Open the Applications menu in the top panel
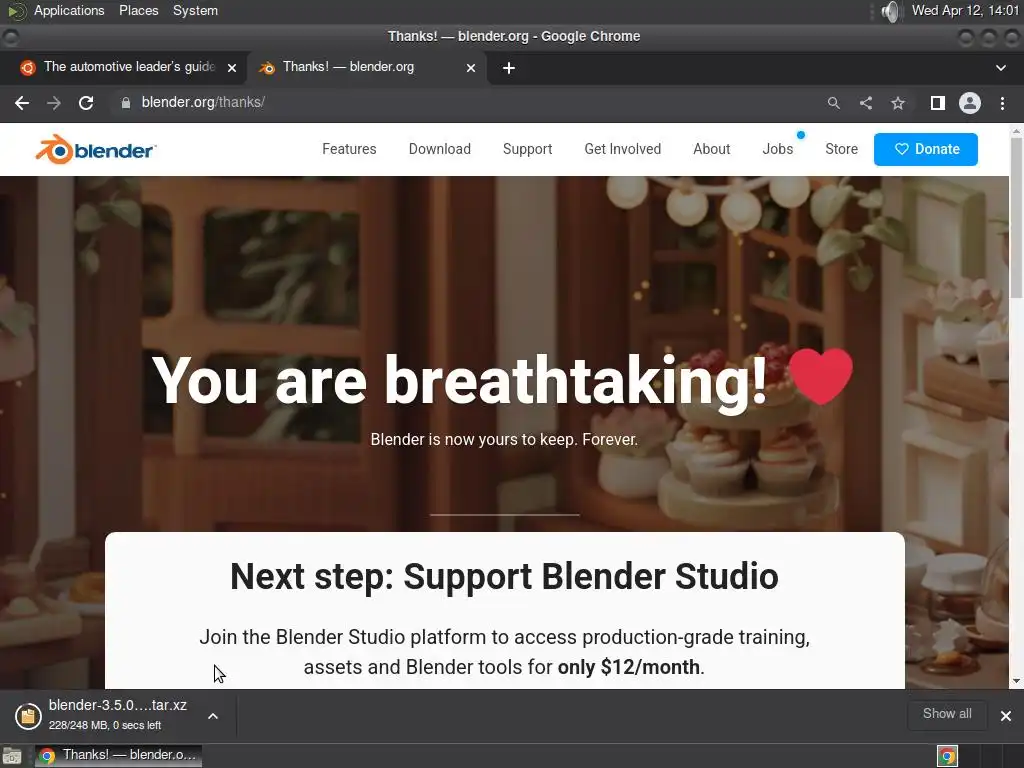This screenshot has height=768, width=1024. (x=69, y=10)
